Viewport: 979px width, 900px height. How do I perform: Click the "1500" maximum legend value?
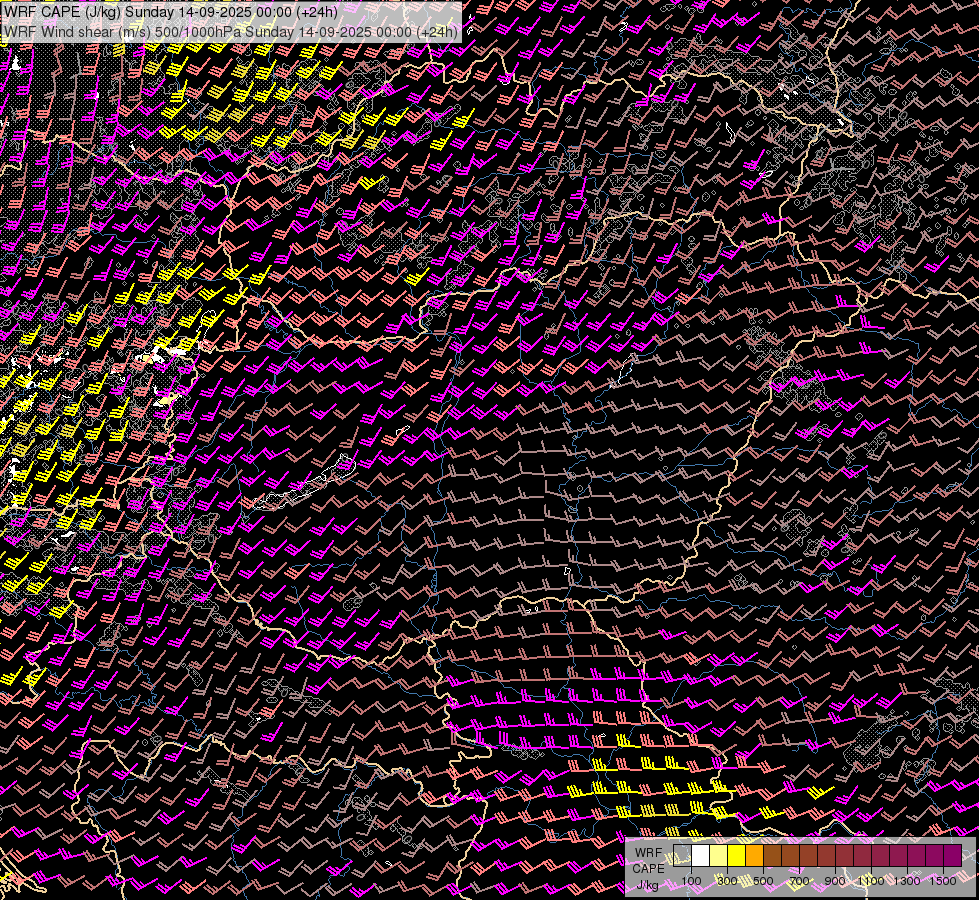point(942,881)
